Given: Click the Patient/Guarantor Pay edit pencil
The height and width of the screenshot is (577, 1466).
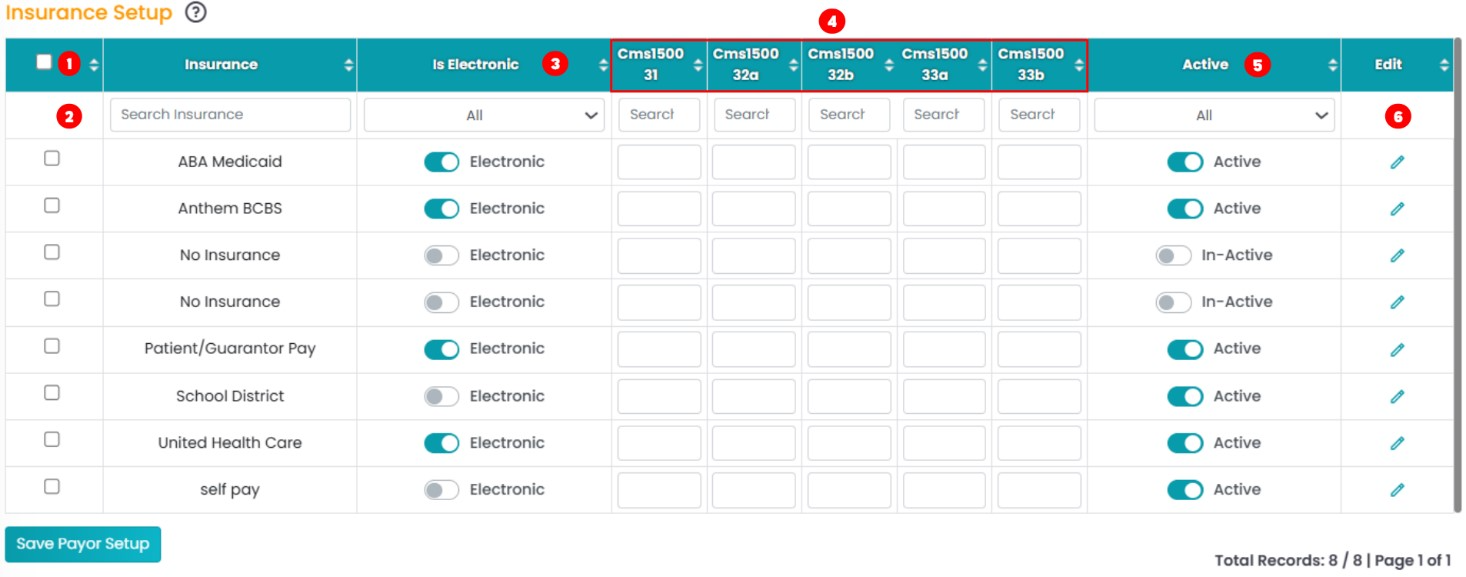Looking at the screenshot, I should (1397, 349).
